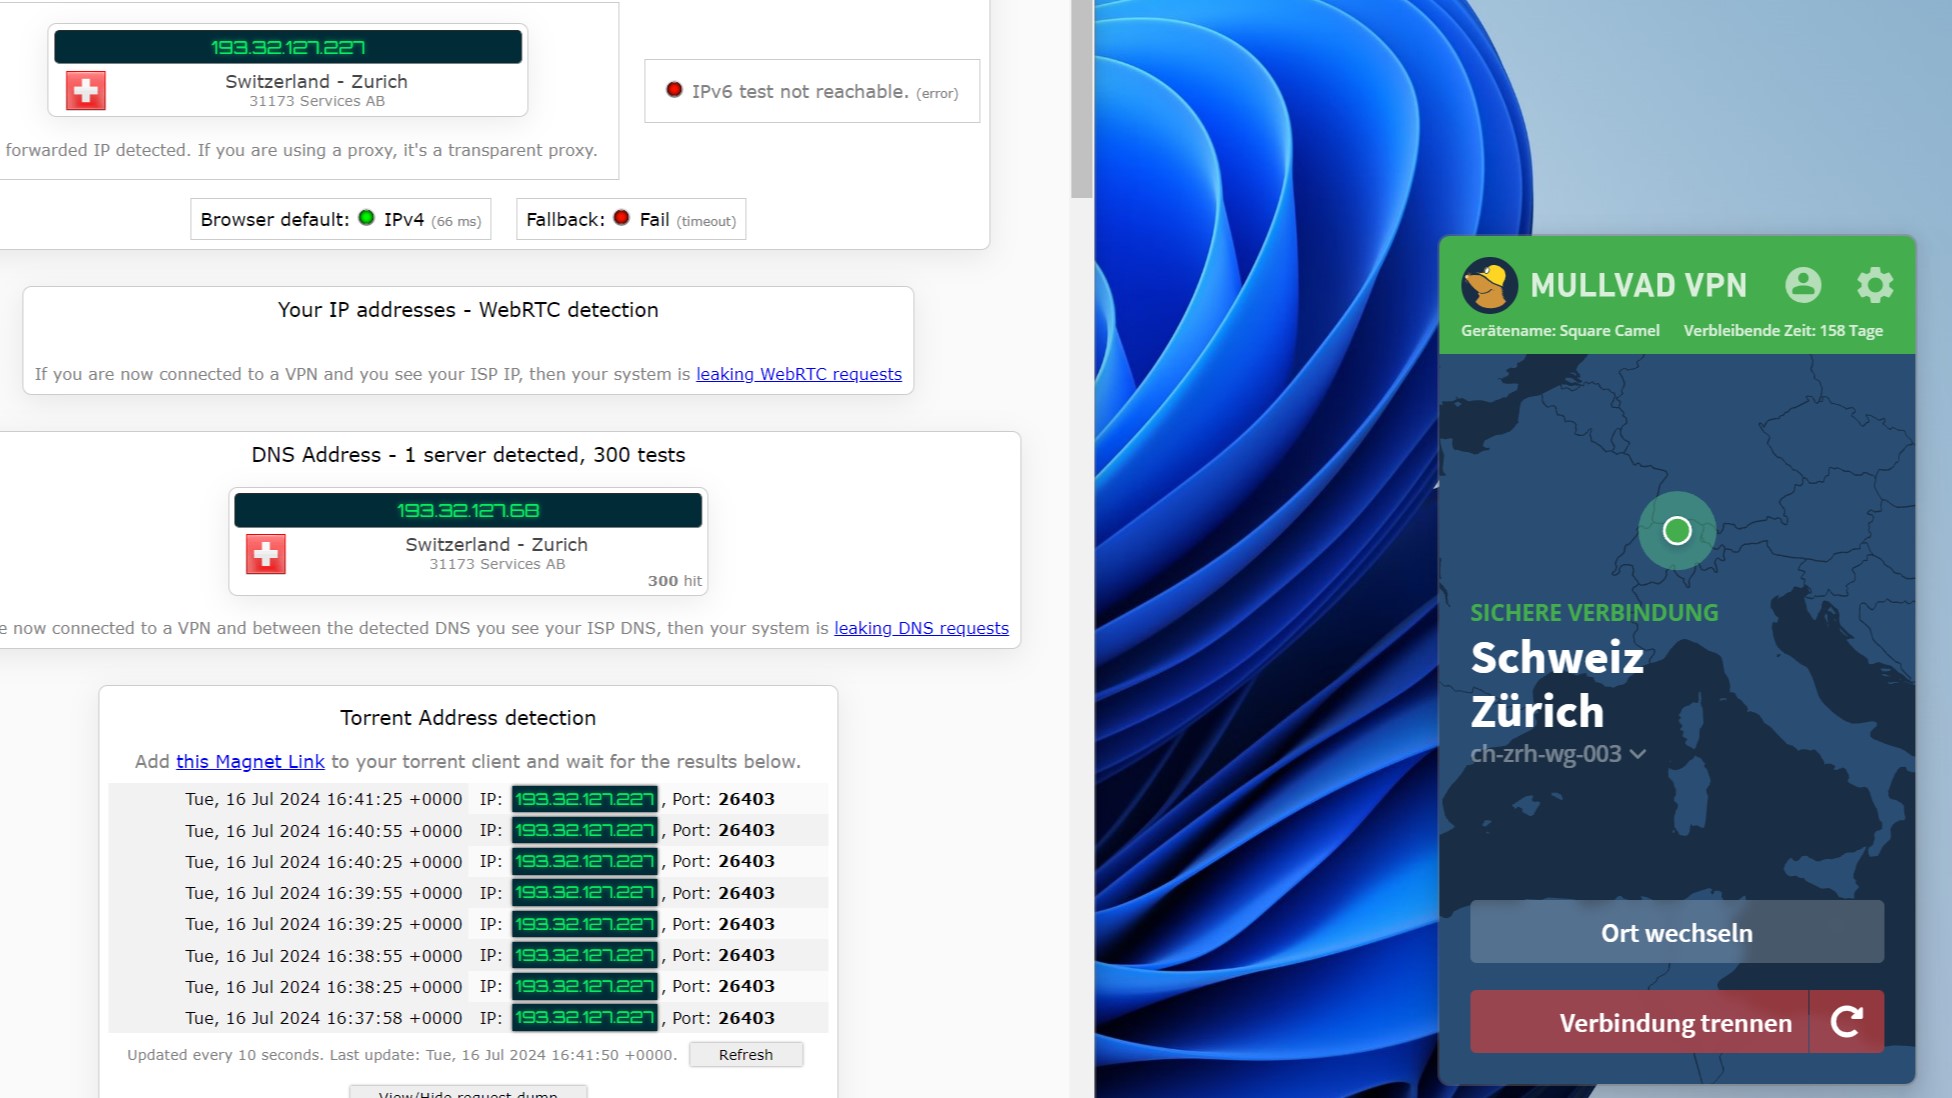The width and height of the screenshot is (1952, 1098).
Task: Click the Zürich city name
Action: 1537,712
